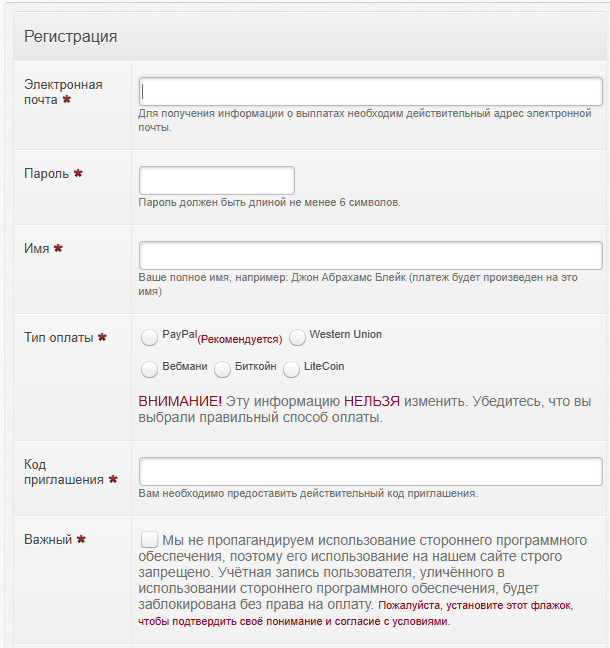The image size is (610, 648).
Task: Click the Код приглашения input field
Action: point(370,471)
